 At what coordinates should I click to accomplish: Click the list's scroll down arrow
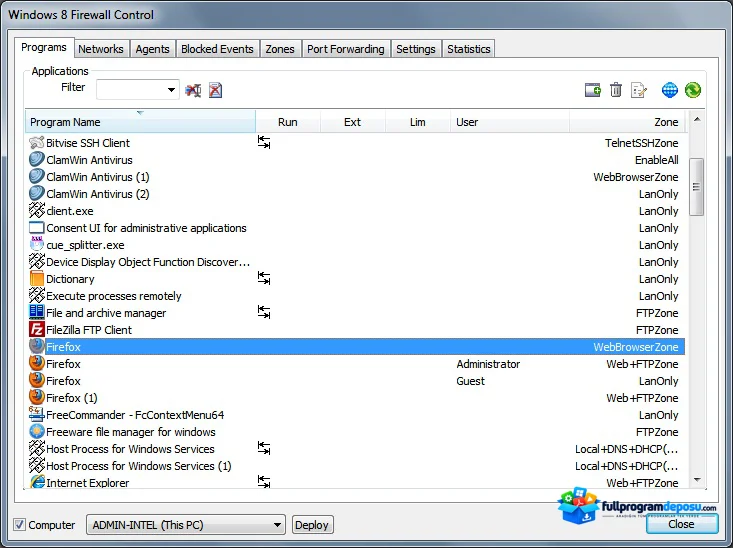tap(697, 480)
